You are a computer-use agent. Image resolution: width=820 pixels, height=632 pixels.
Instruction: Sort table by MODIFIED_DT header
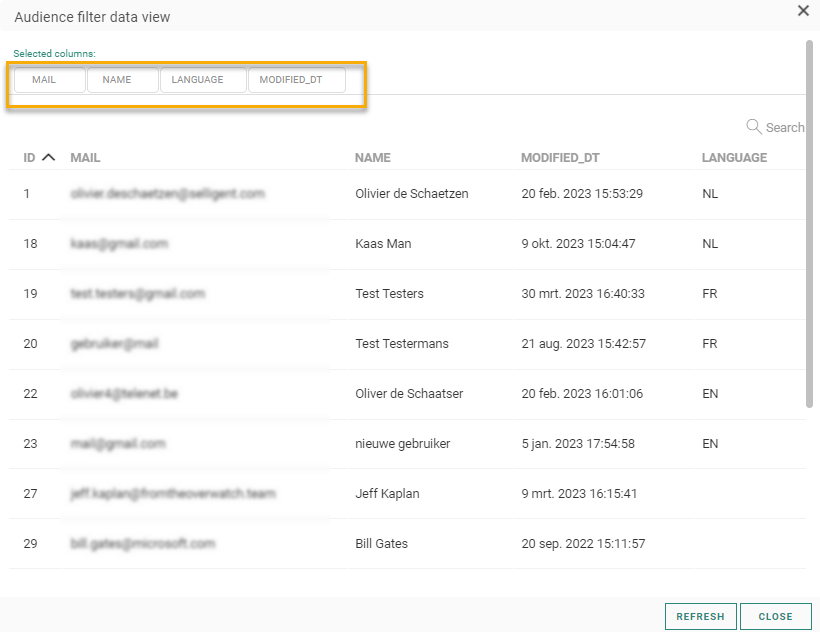(560, 158)
